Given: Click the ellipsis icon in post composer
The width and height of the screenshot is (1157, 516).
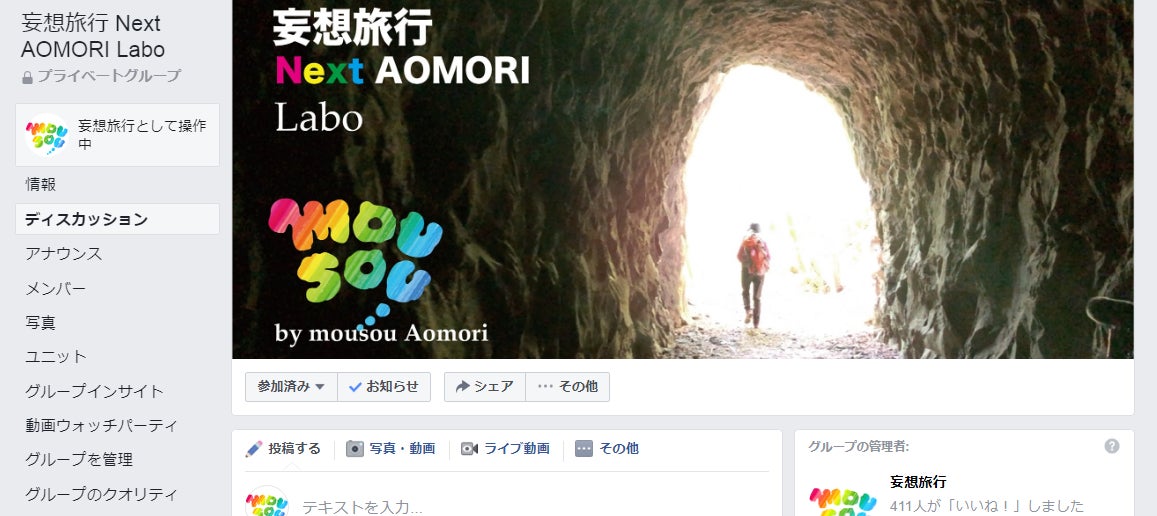Looking at the screenshot, I should 584,449.
